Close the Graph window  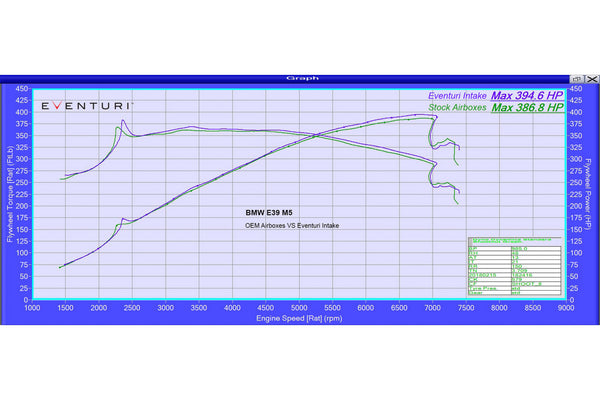pyautogui.click(x=592, y=79)
